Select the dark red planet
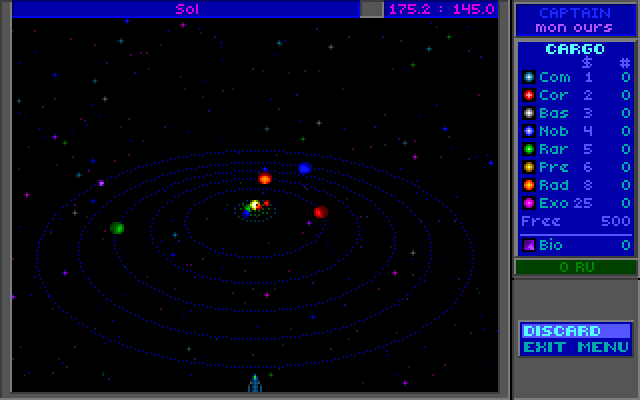 [321, 212]
